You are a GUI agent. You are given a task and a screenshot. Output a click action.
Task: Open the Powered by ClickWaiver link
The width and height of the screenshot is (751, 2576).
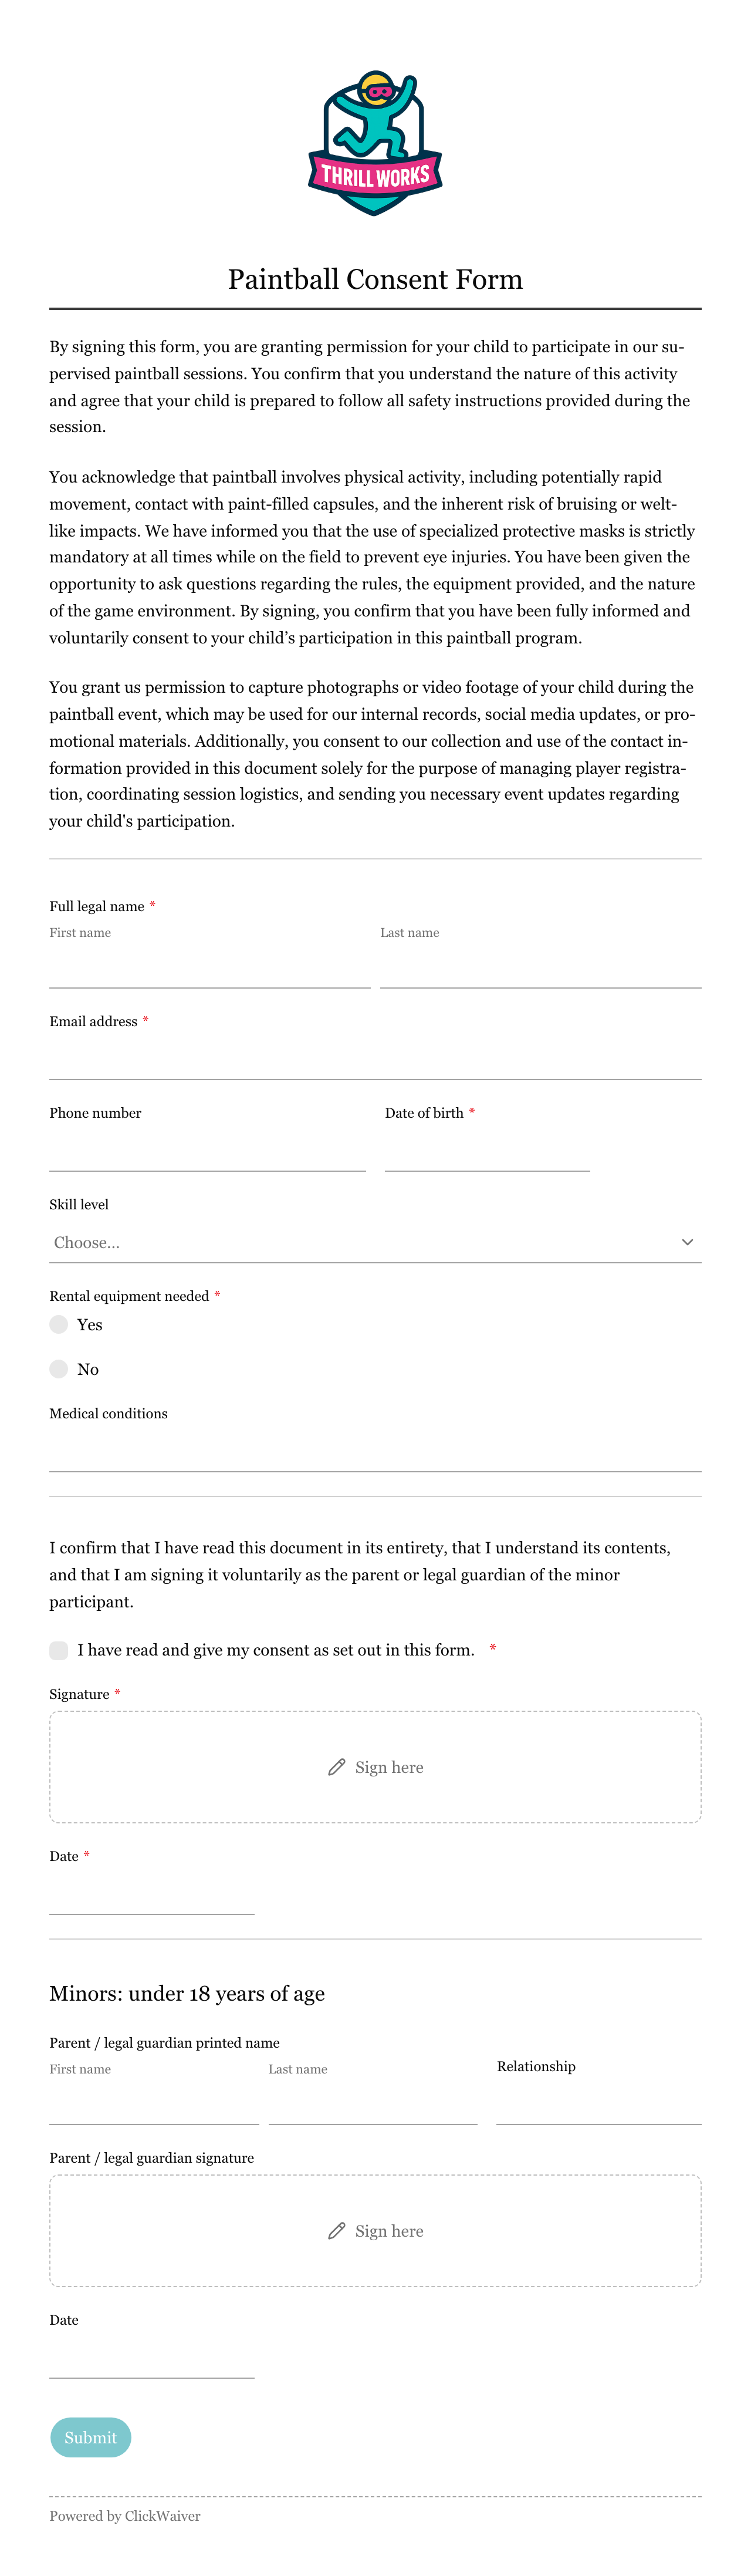(125, 2516)
